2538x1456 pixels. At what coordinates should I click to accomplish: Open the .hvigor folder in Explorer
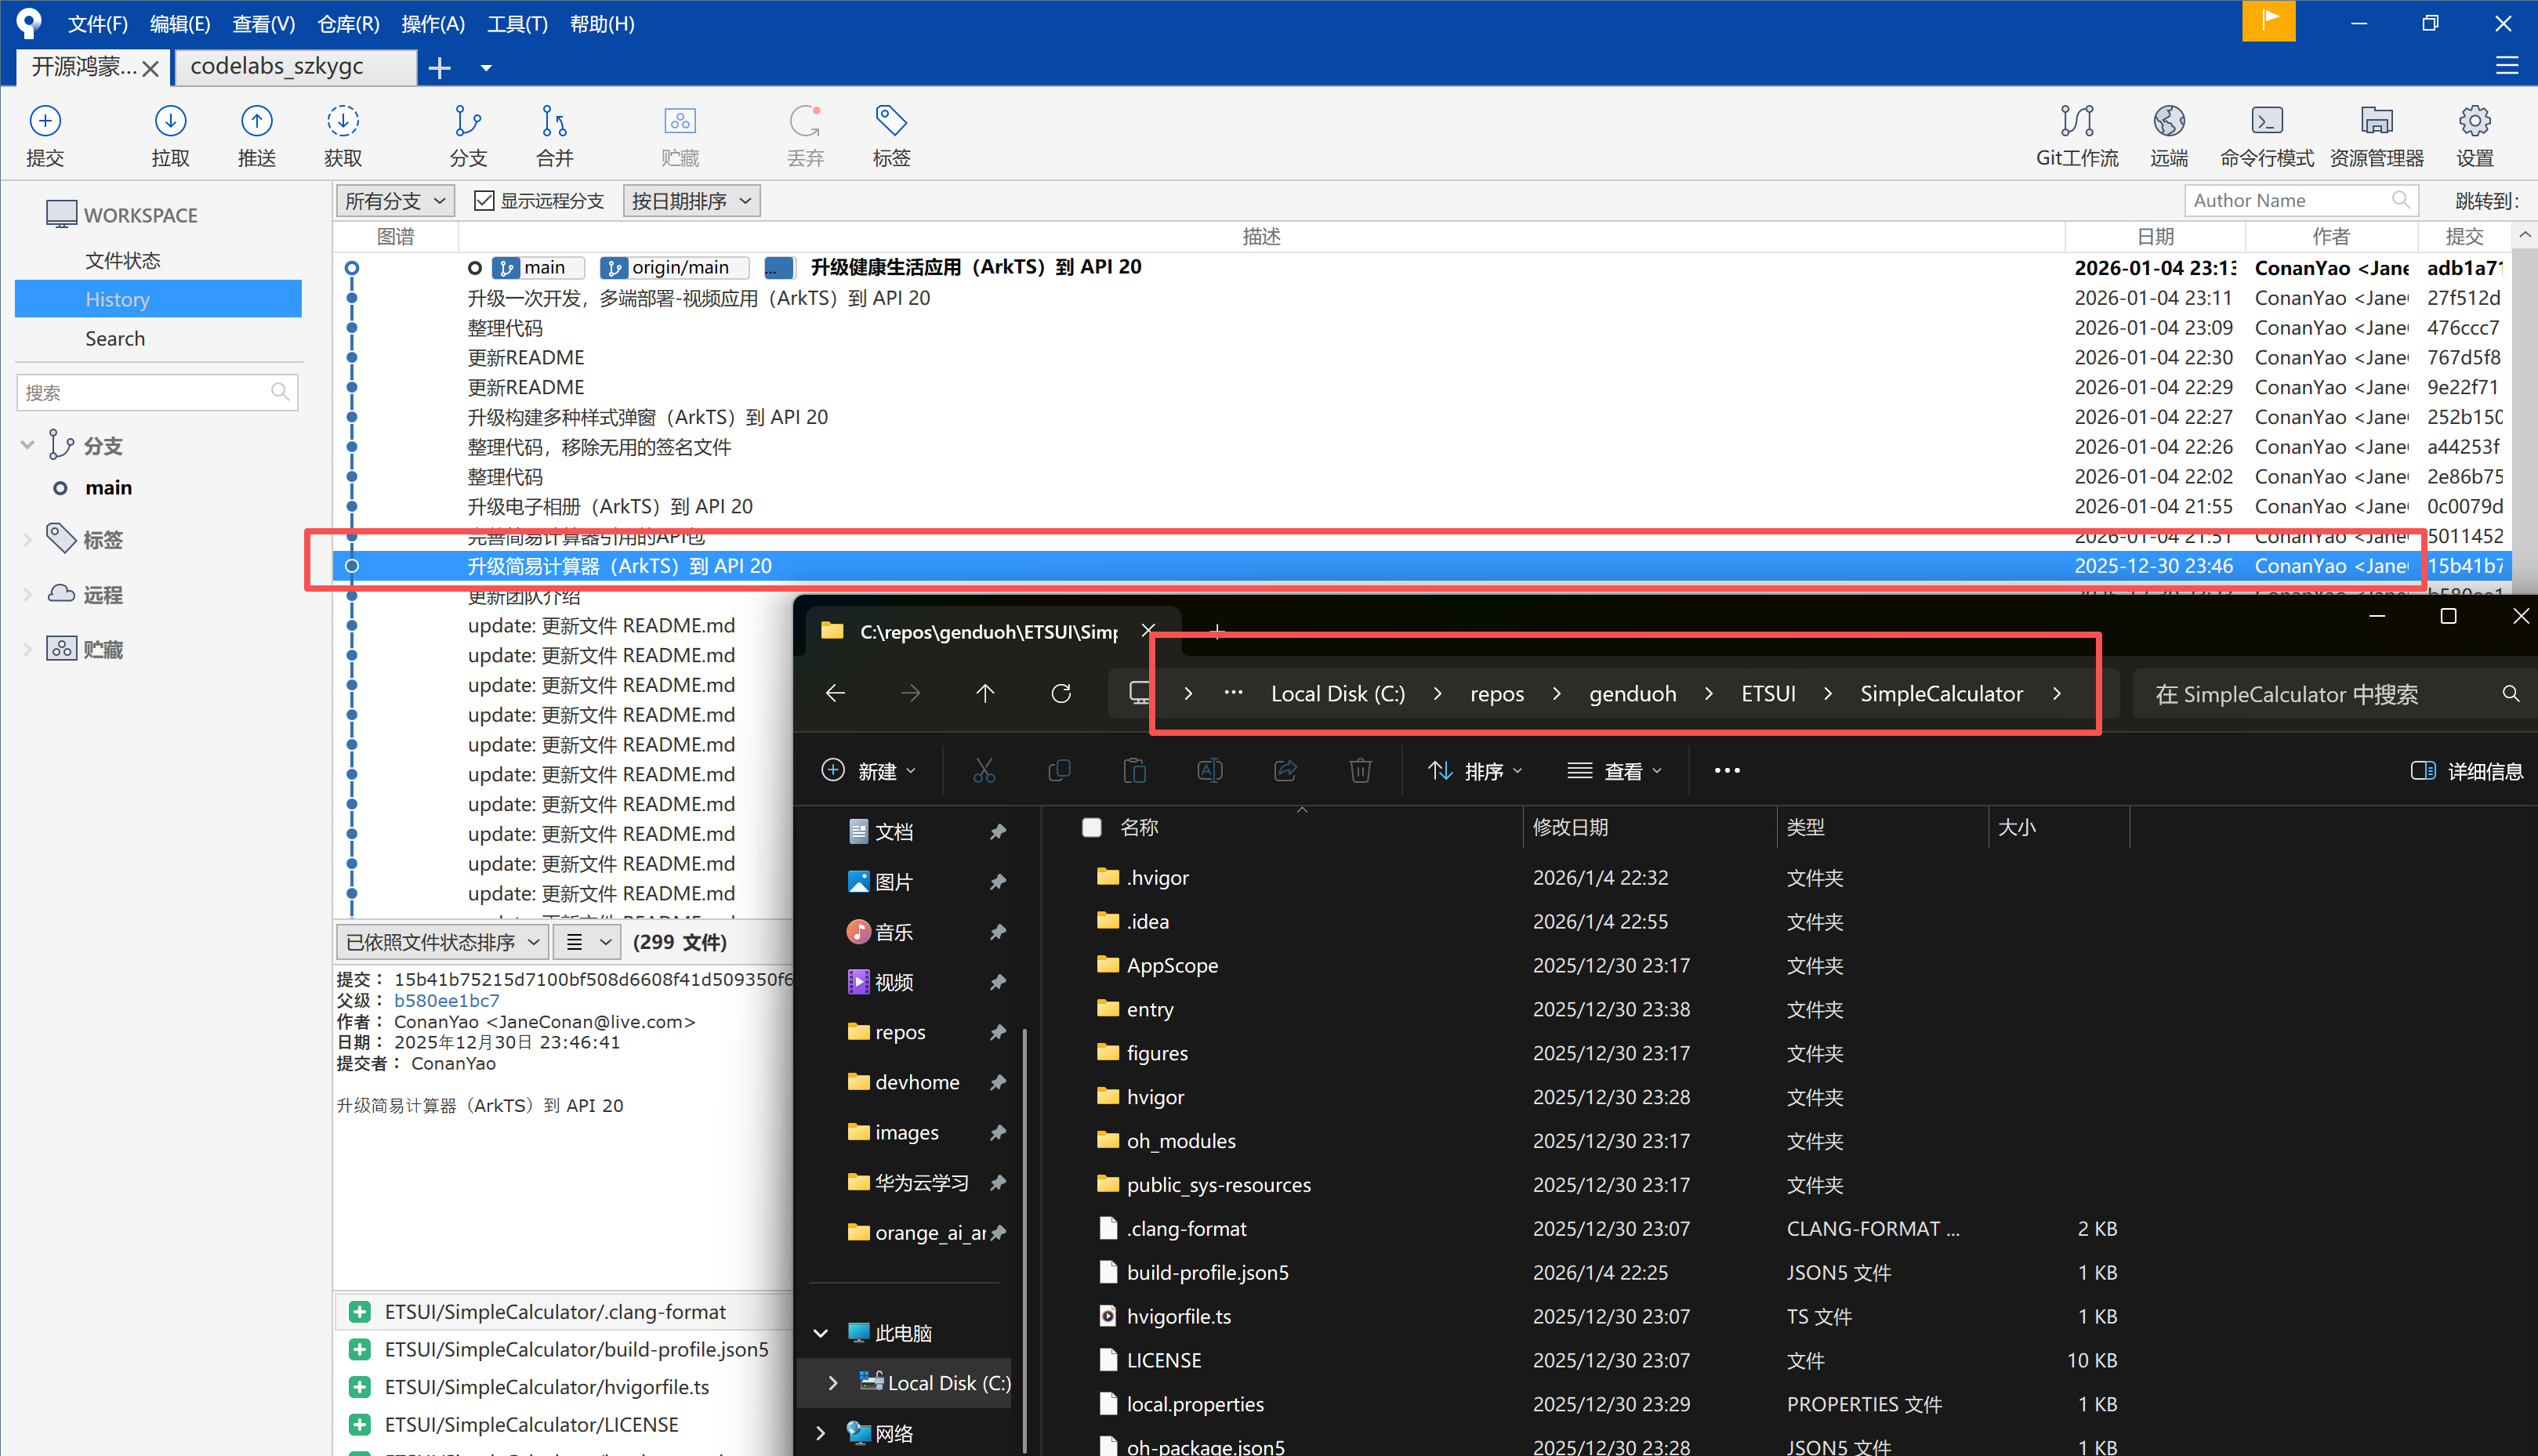[x=1157, y=878]
